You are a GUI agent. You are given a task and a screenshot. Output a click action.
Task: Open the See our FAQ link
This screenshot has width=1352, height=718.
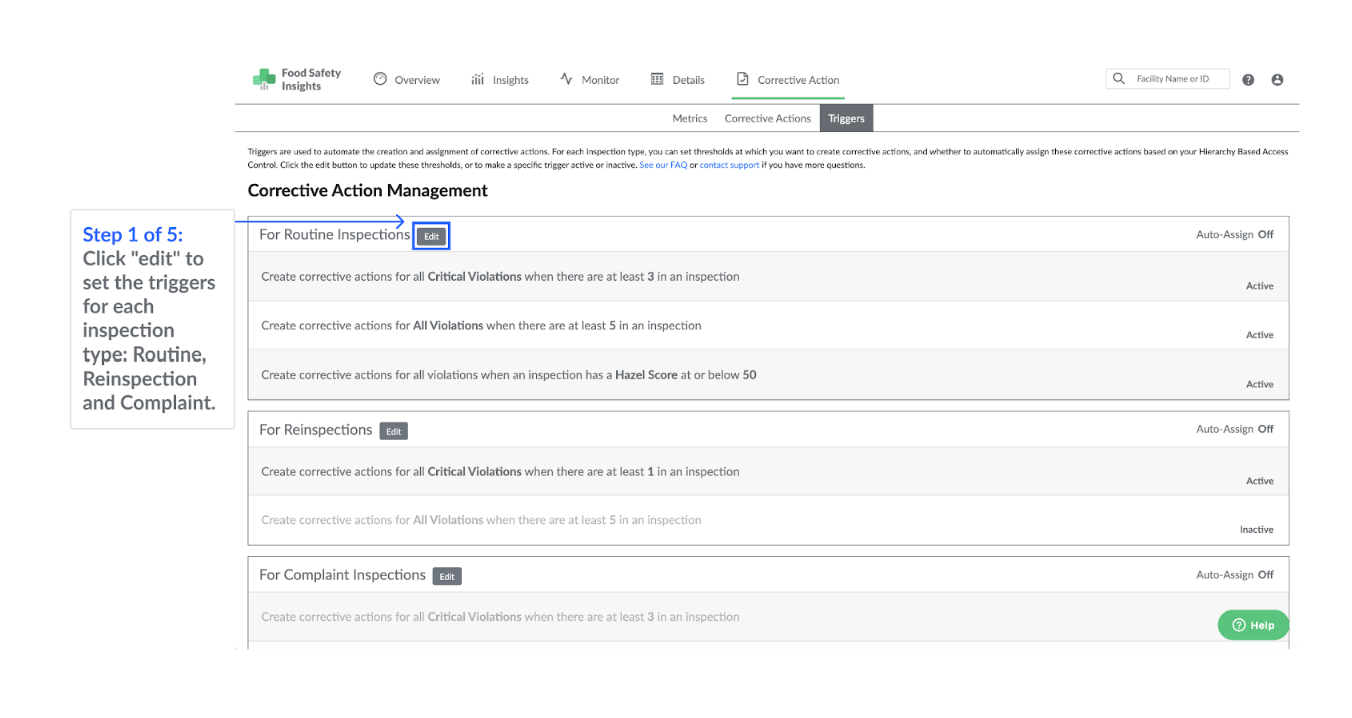click(664, 164)
